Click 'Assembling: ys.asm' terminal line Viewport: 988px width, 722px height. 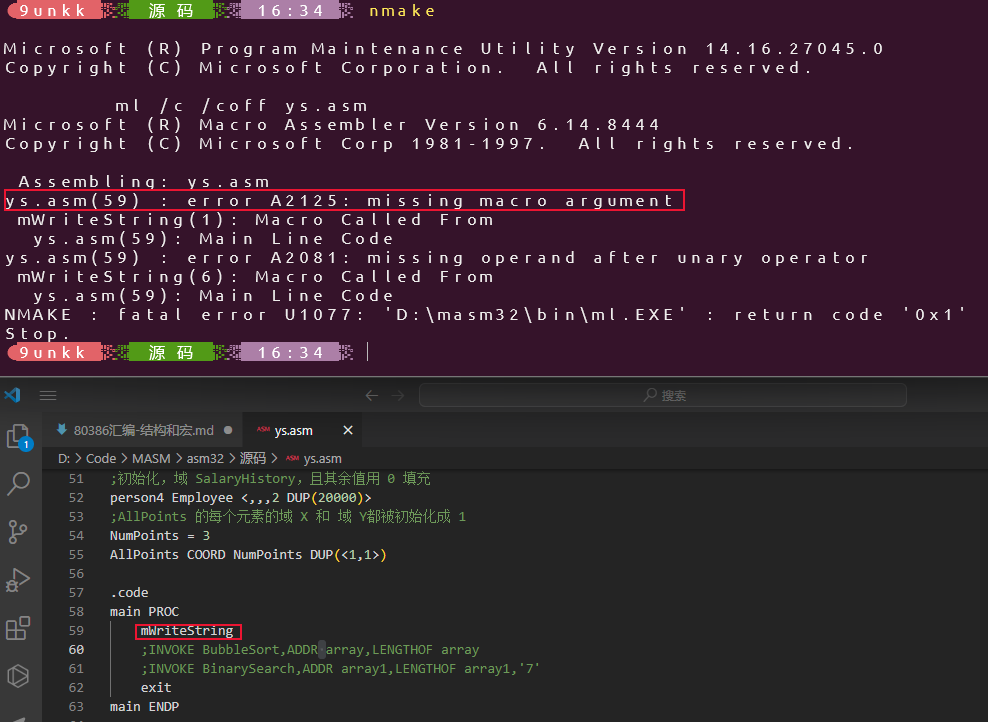pyautogui.click(x=144, y=181)
